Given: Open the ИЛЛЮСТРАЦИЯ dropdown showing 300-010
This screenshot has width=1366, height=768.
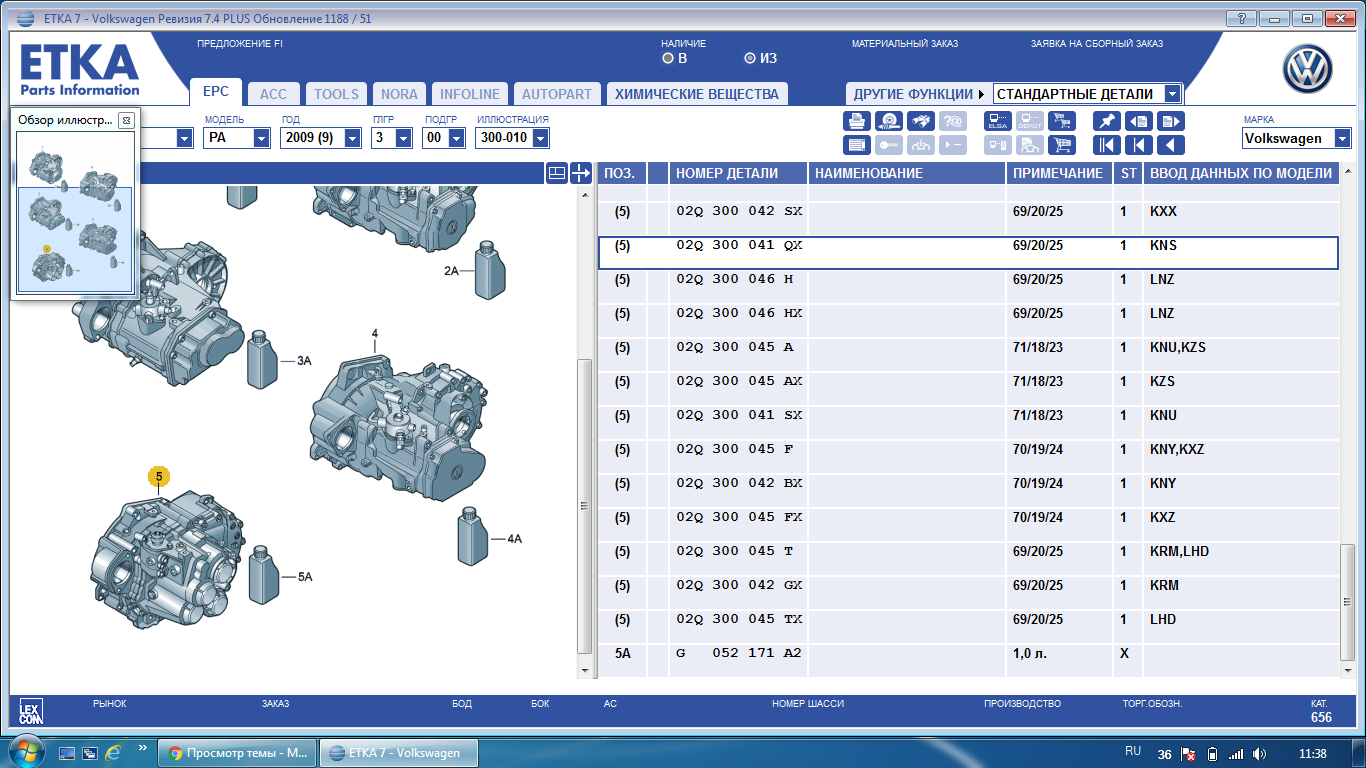Looking at the screenshot, I should point(512,138).
